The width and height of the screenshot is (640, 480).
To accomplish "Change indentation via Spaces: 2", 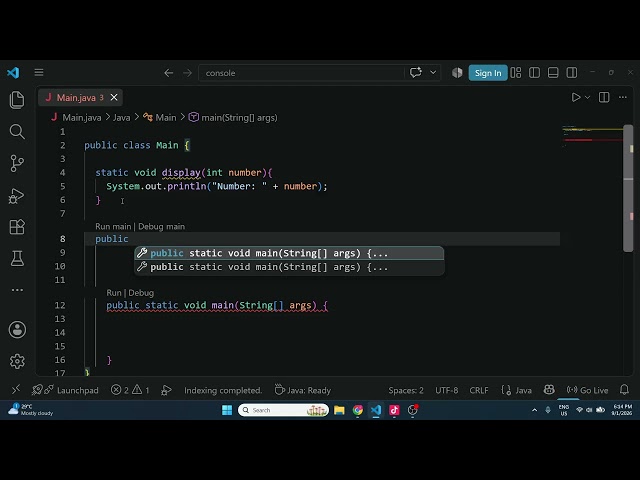I will [406, 390].
